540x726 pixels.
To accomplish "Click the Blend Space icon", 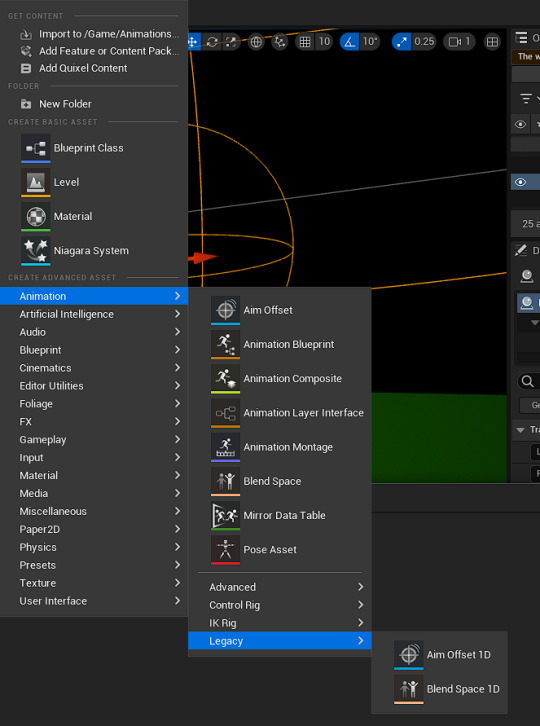I will tap(226, 482).
